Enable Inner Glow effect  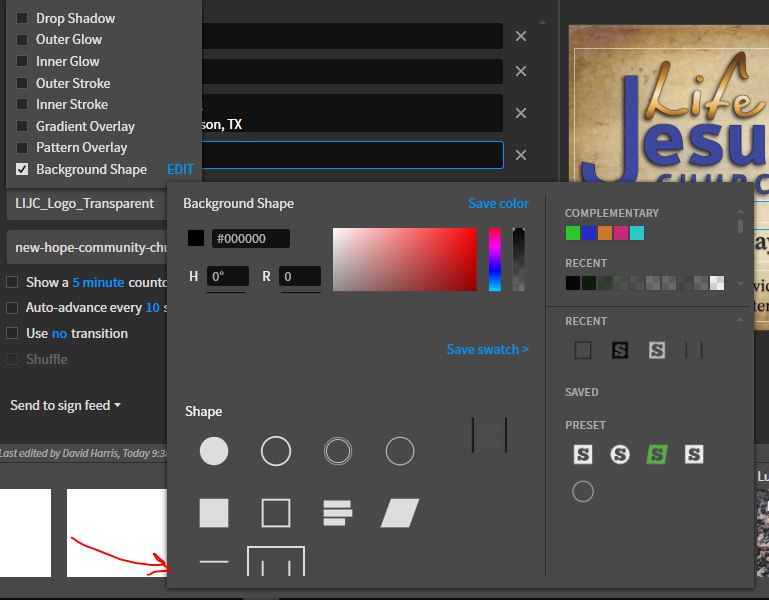(x=22, y=61)
